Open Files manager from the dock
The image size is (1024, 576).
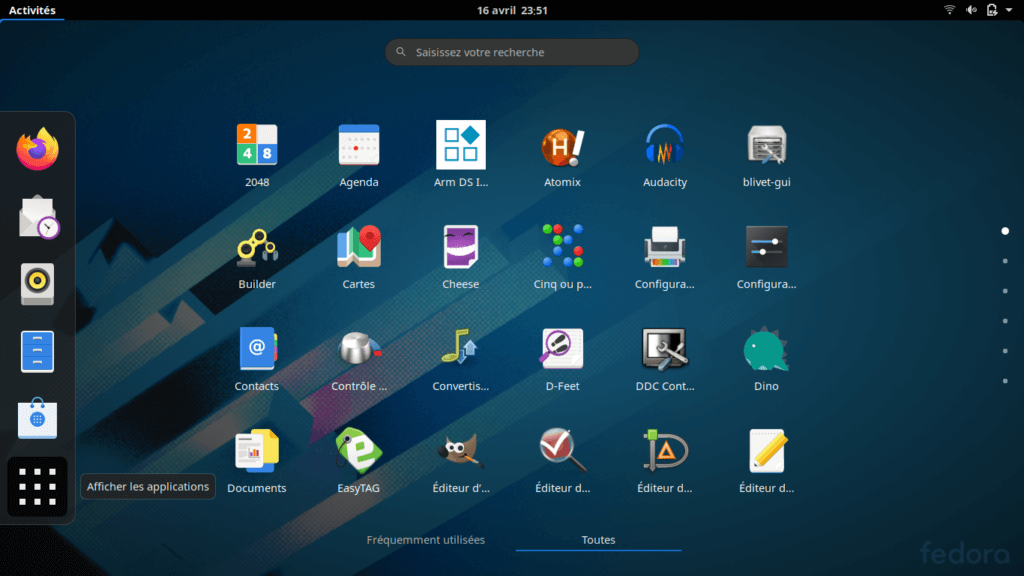coord(37,352)
